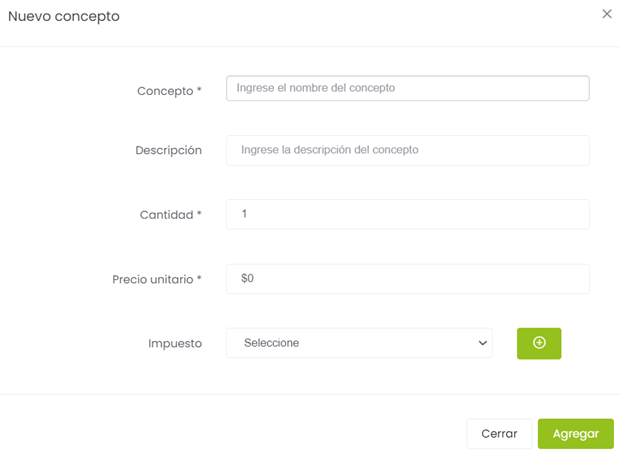The height and width of the screenshot is (455, 620).
Task: Click the Cerrar button
Action: point(499,434)
